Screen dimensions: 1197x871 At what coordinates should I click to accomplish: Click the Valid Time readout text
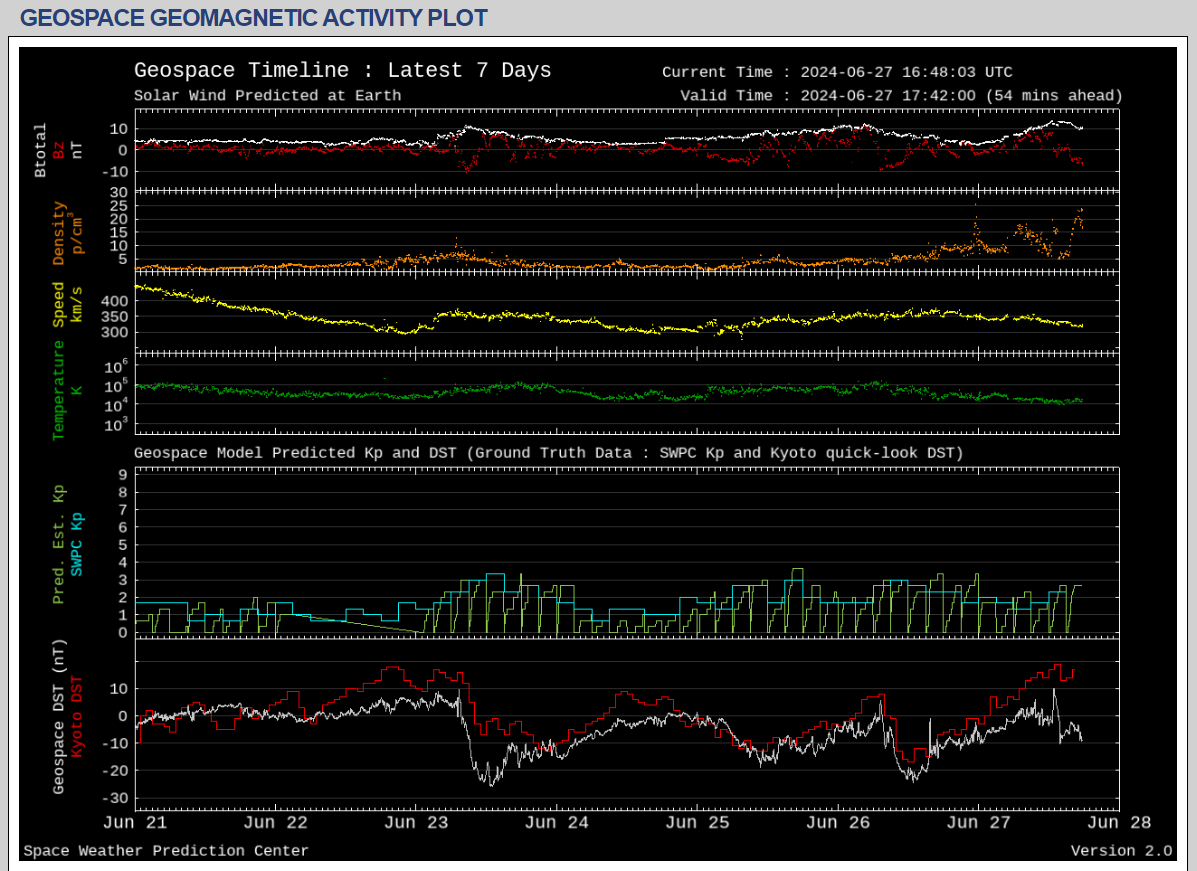click(901, 96)
